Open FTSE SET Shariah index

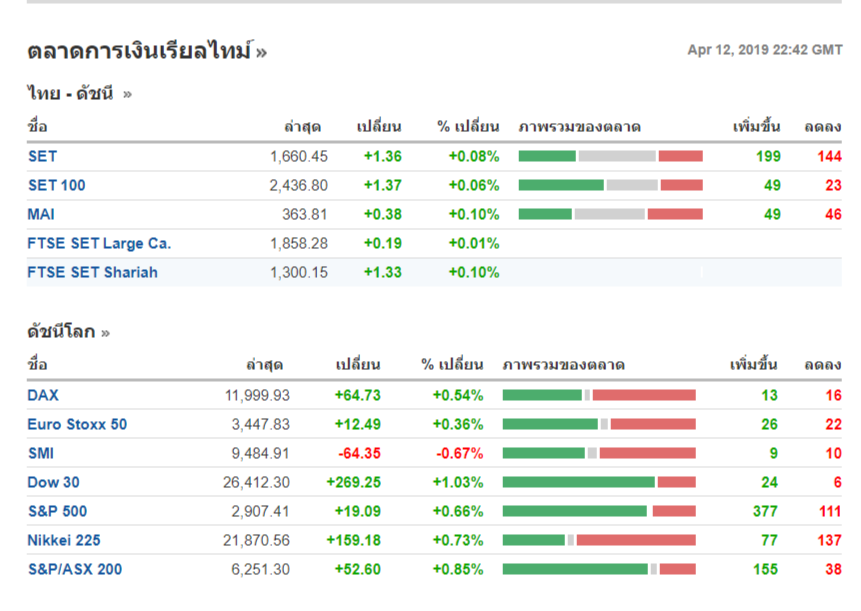[x=92, y=272]
